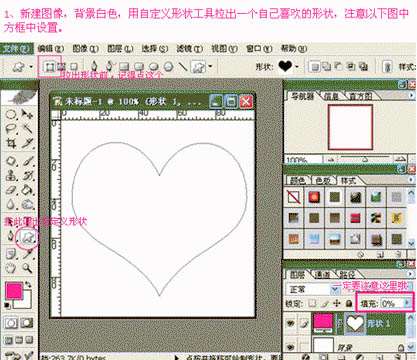The height and width of the screenshot is (360, 417).
Task: Switch to the 信息 (Info) tab
Action: click(x=331, y=97)
